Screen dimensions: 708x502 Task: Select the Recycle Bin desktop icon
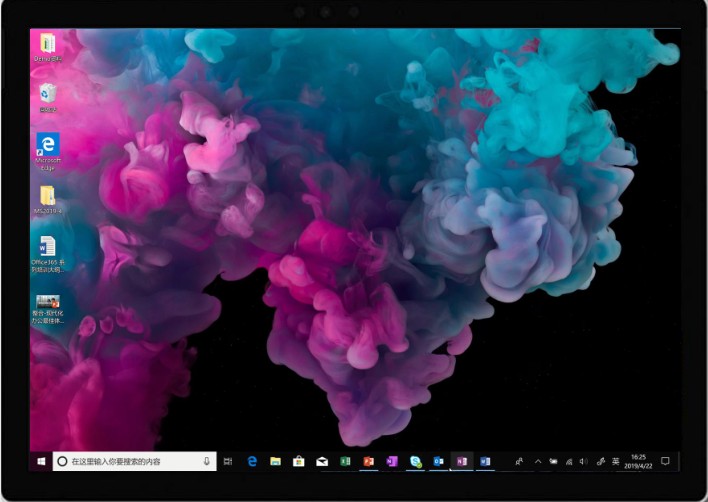[x=48, y=98]
